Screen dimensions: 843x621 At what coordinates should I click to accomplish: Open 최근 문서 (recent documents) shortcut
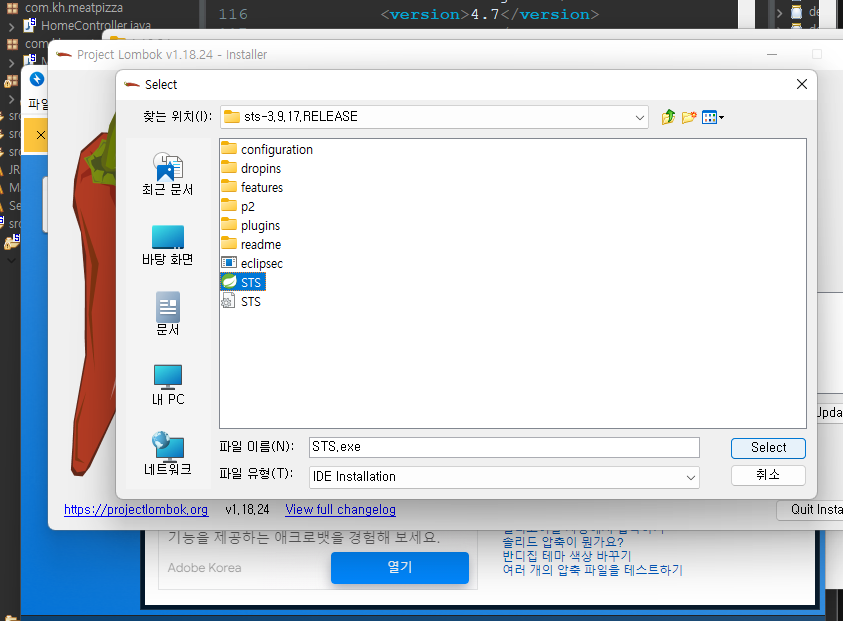[168, 174]
